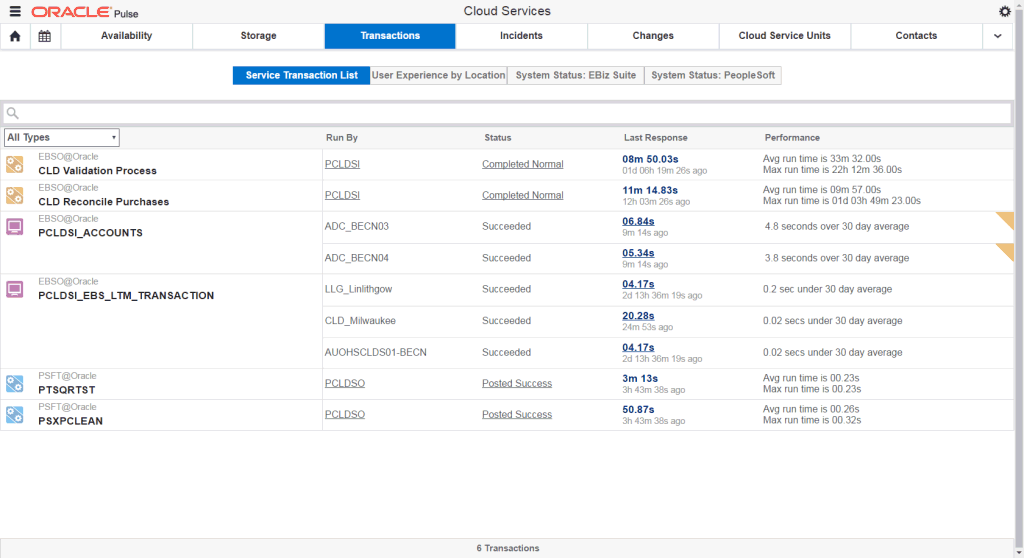
Task: Click the Run By column header
Action: (342, 138)
